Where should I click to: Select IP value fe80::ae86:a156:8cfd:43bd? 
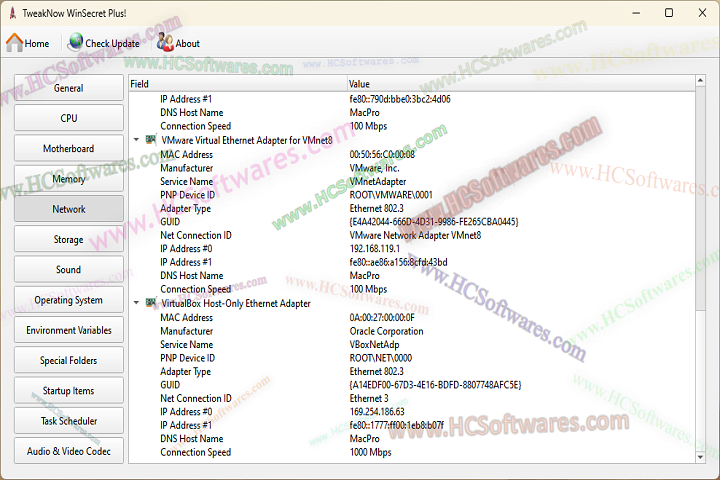tap(398, 262)
